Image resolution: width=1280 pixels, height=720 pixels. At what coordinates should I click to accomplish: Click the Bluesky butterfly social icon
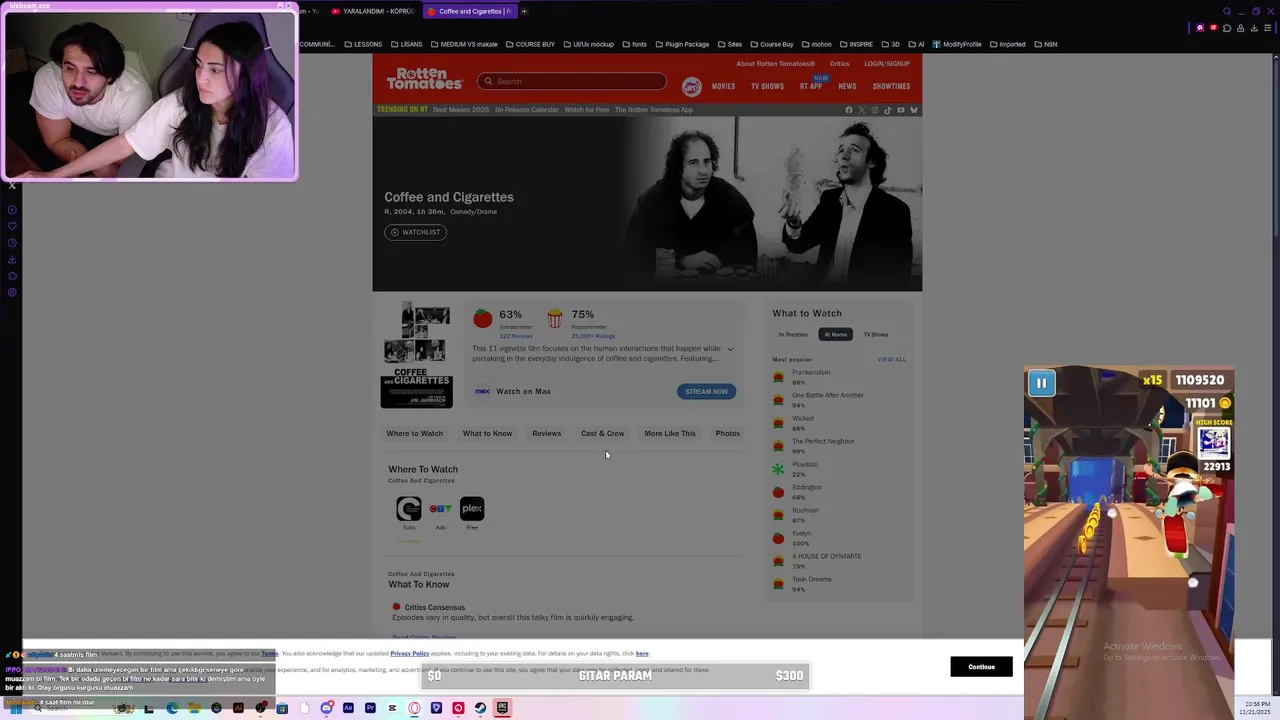(x=913, y=110)
